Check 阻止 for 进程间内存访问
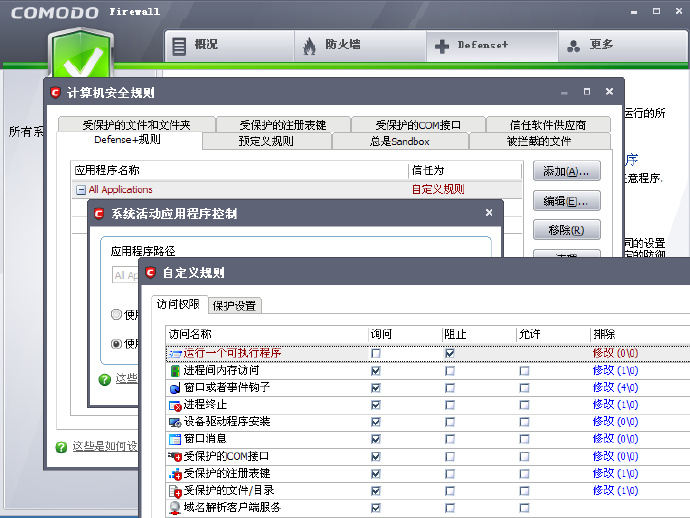The image size is (690, 518). click(450, 371)
